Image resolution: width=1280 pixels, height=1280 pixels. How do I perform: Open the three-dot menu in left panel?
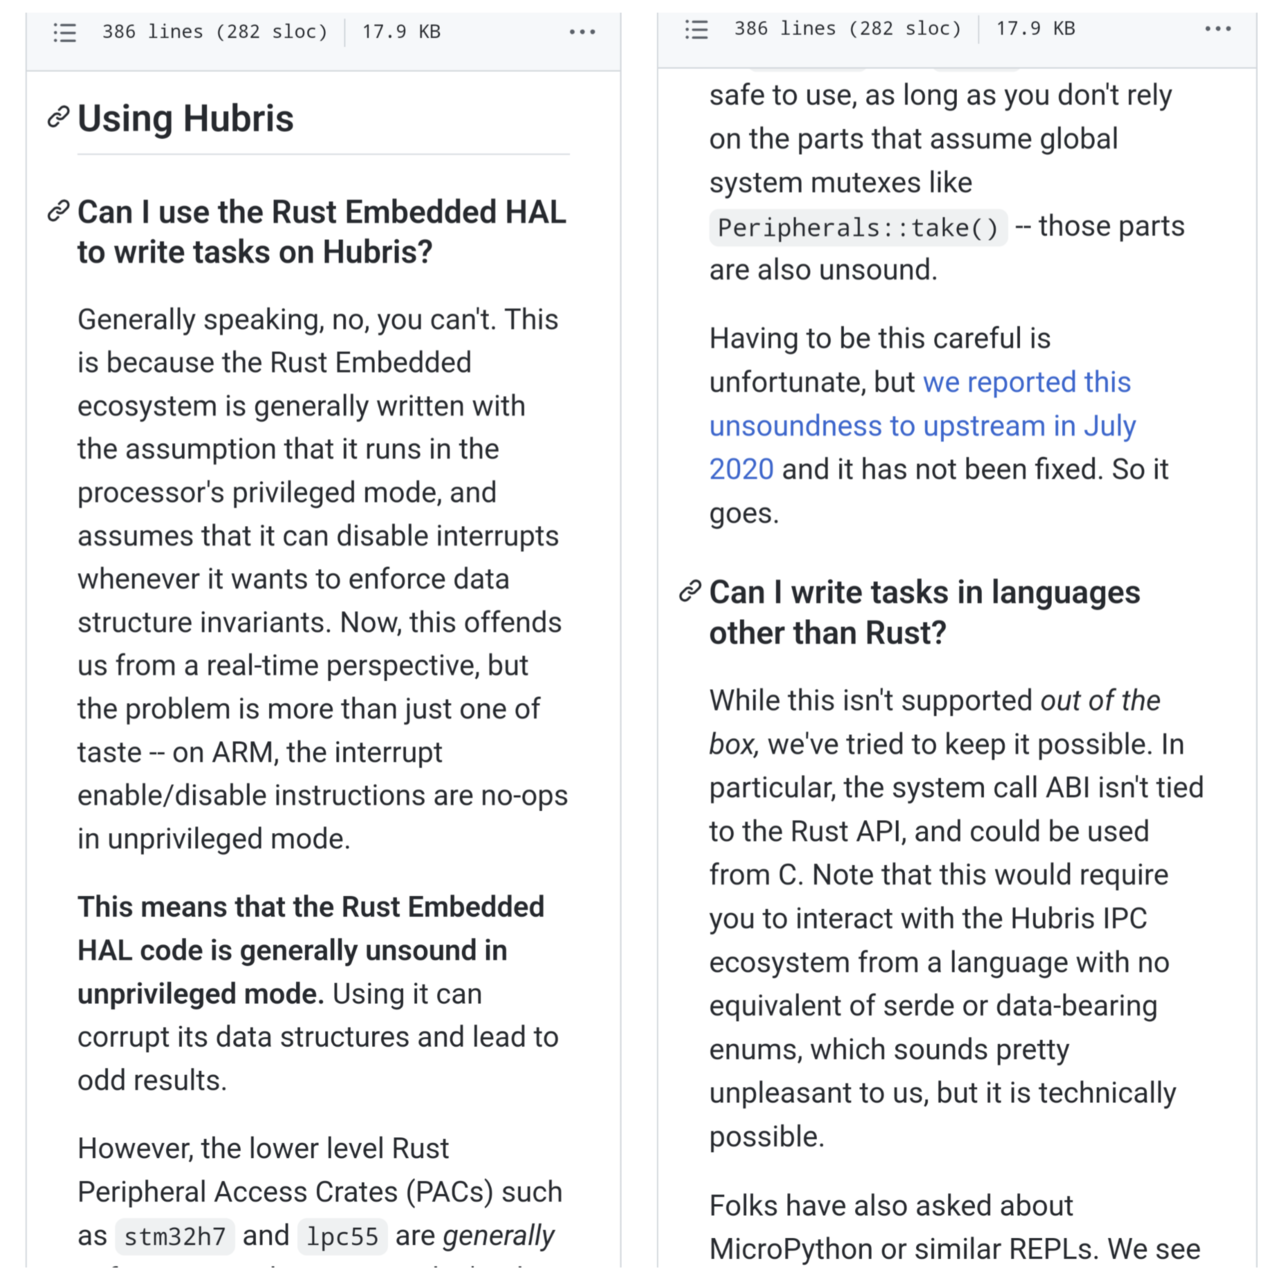582,32
